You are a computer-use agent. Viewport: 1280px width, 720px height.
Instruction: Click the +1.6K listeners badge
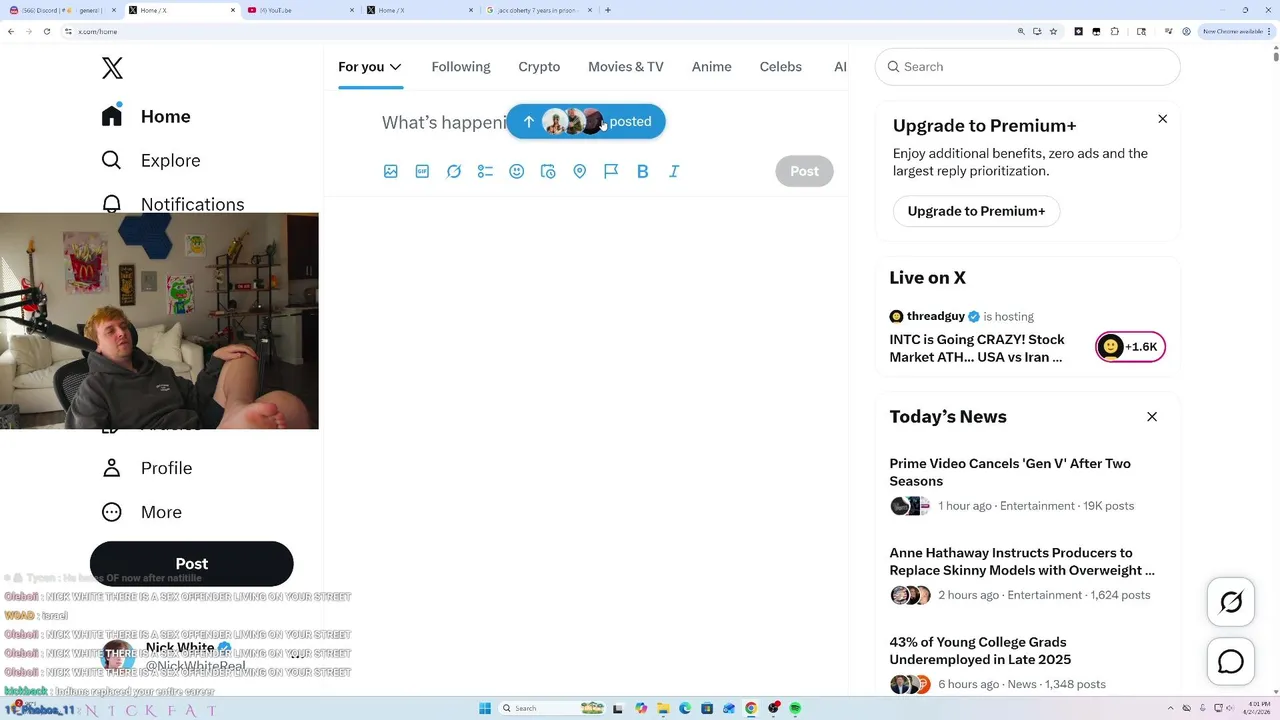[x=1130, y=347]
